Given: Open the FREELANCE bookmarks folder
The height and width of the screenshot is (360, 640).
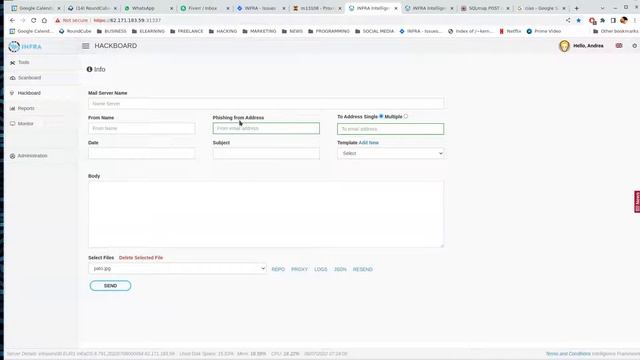Looking at the screenshot, I should pyautogui.click(x=186, y=31).
